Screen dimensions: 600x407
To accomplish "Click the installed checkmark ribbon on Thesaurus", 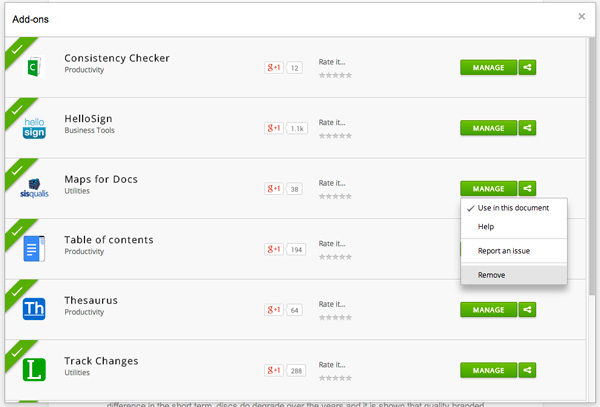I will pos(17,293).
